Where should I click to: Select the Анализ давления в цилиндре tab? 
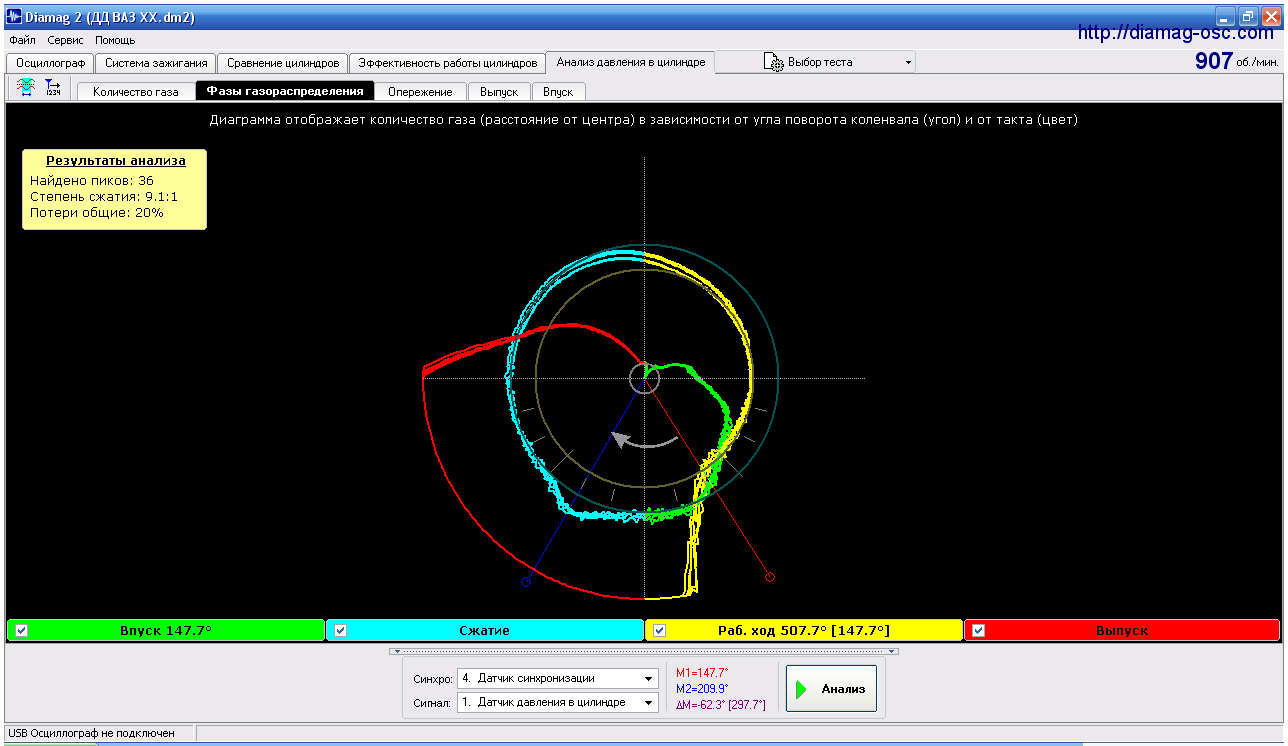coord(631,62)
